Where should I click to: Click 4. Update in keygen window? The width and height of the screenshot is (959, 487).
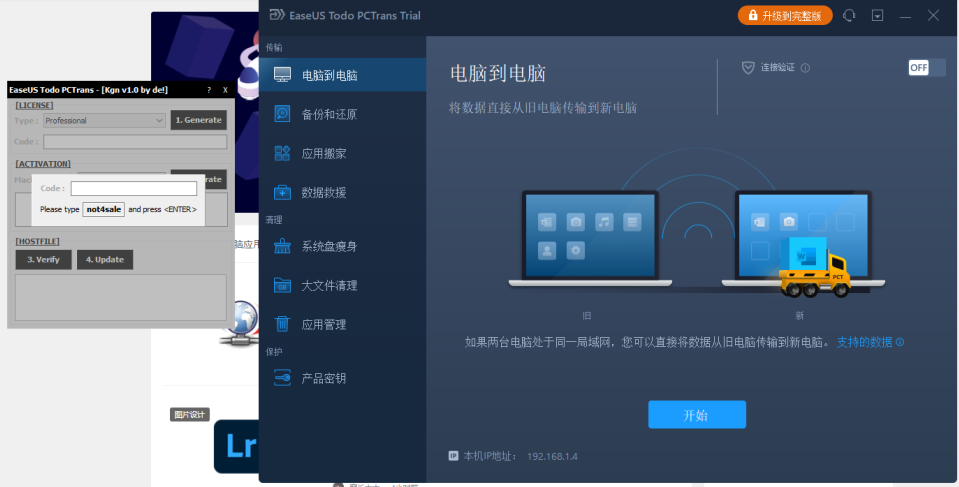point(105,259)
